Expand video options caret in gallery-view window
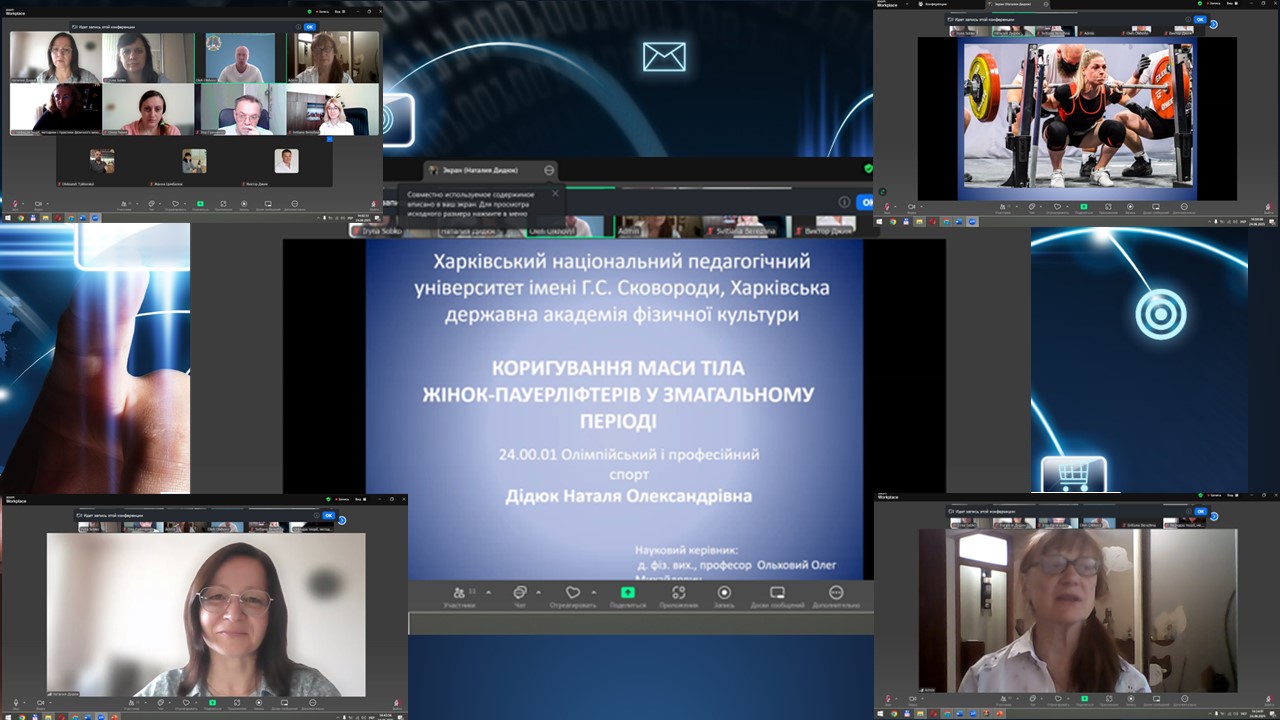This screenshot has width=1280, height=720. click(48, 203)
